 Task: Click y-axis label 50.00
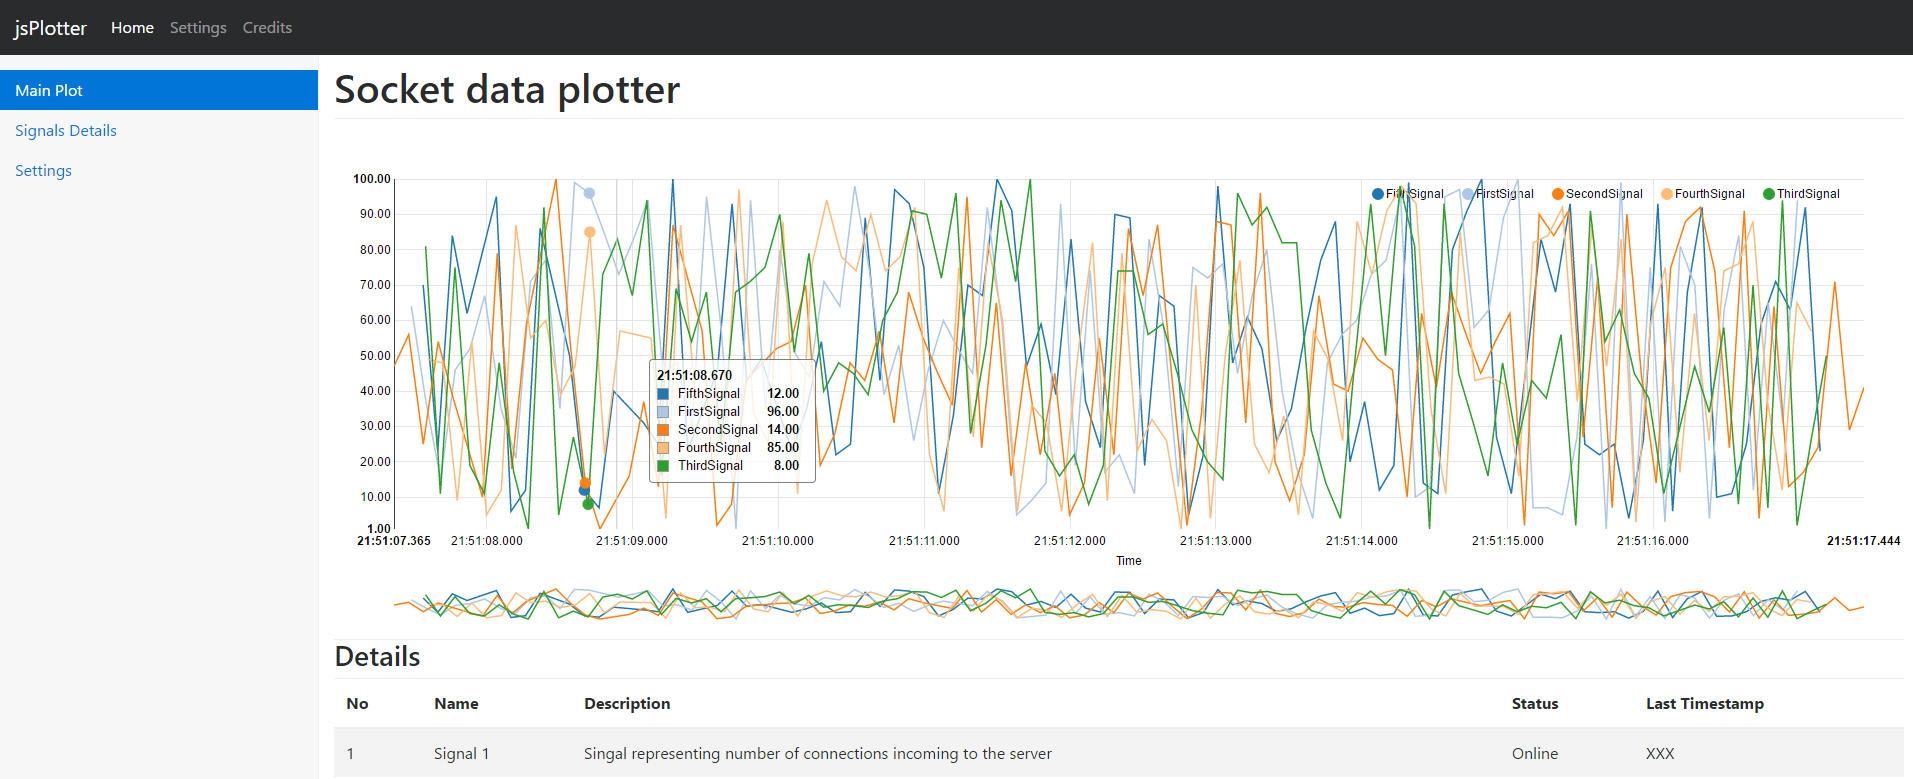pos(376,356)
